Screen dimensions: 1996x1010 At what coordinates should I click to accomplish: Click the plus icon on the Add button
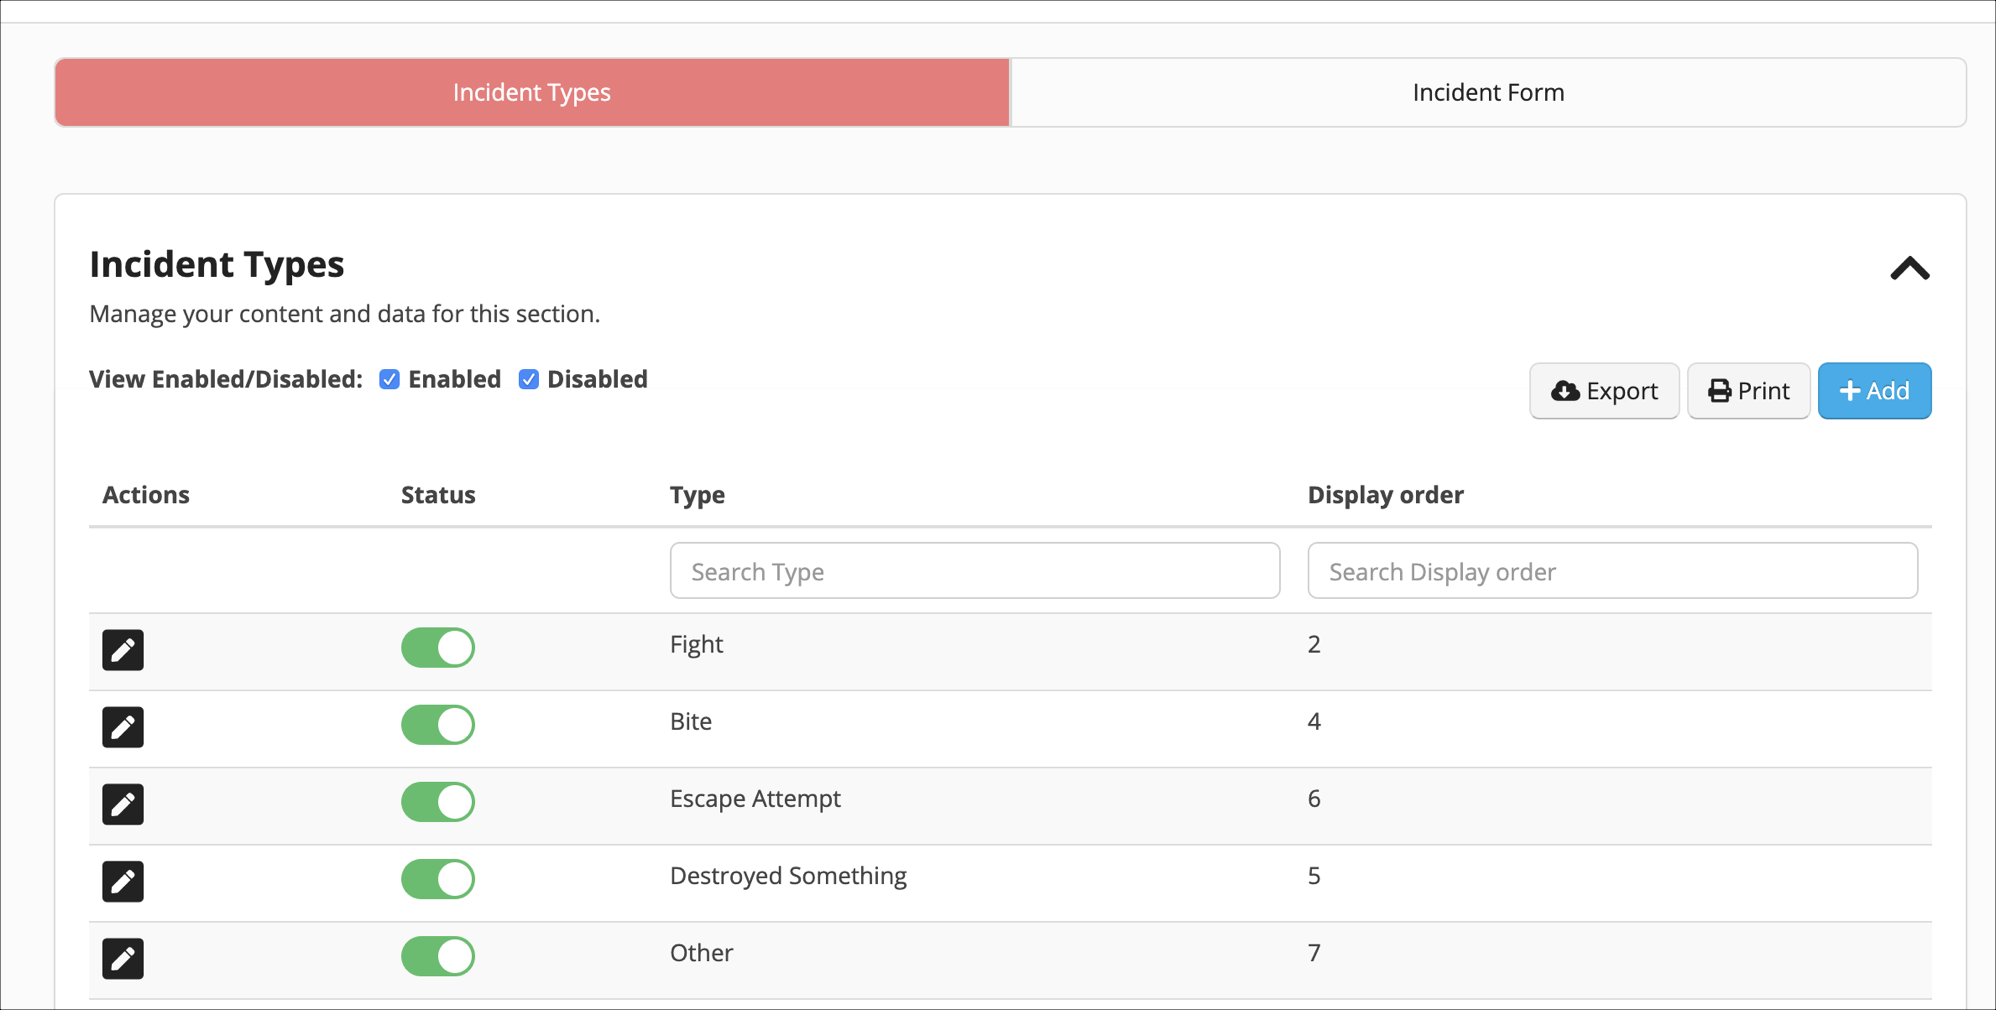(x=1849, y=391)
